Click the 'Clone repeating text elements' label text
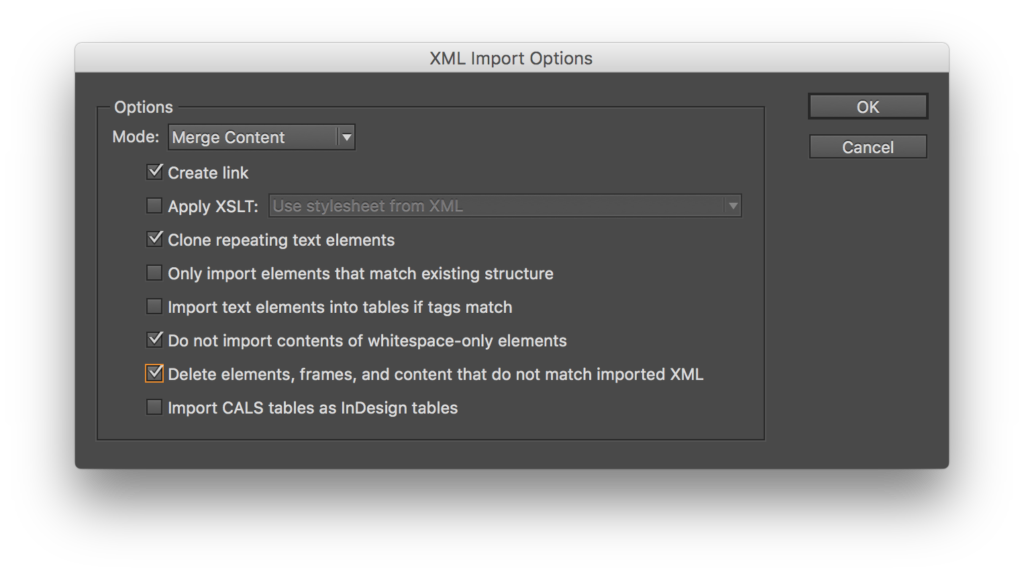Viewport: 1024px width, 576px height. (x=281, y=240)
